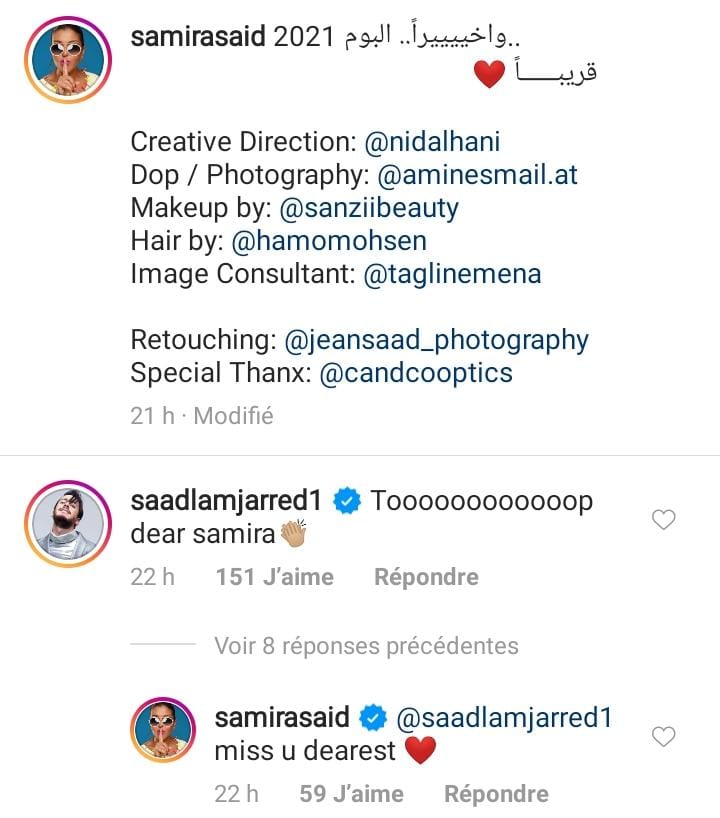Expand "Voir 8 réponses précédentes"
Viewport: 720px width, 818px height.
coord(366,646)
